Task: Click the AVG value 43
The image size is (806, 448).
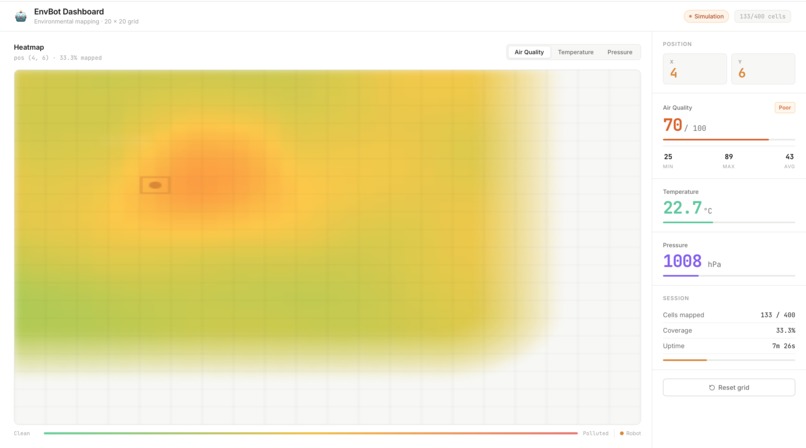Action: click(790, 157)
